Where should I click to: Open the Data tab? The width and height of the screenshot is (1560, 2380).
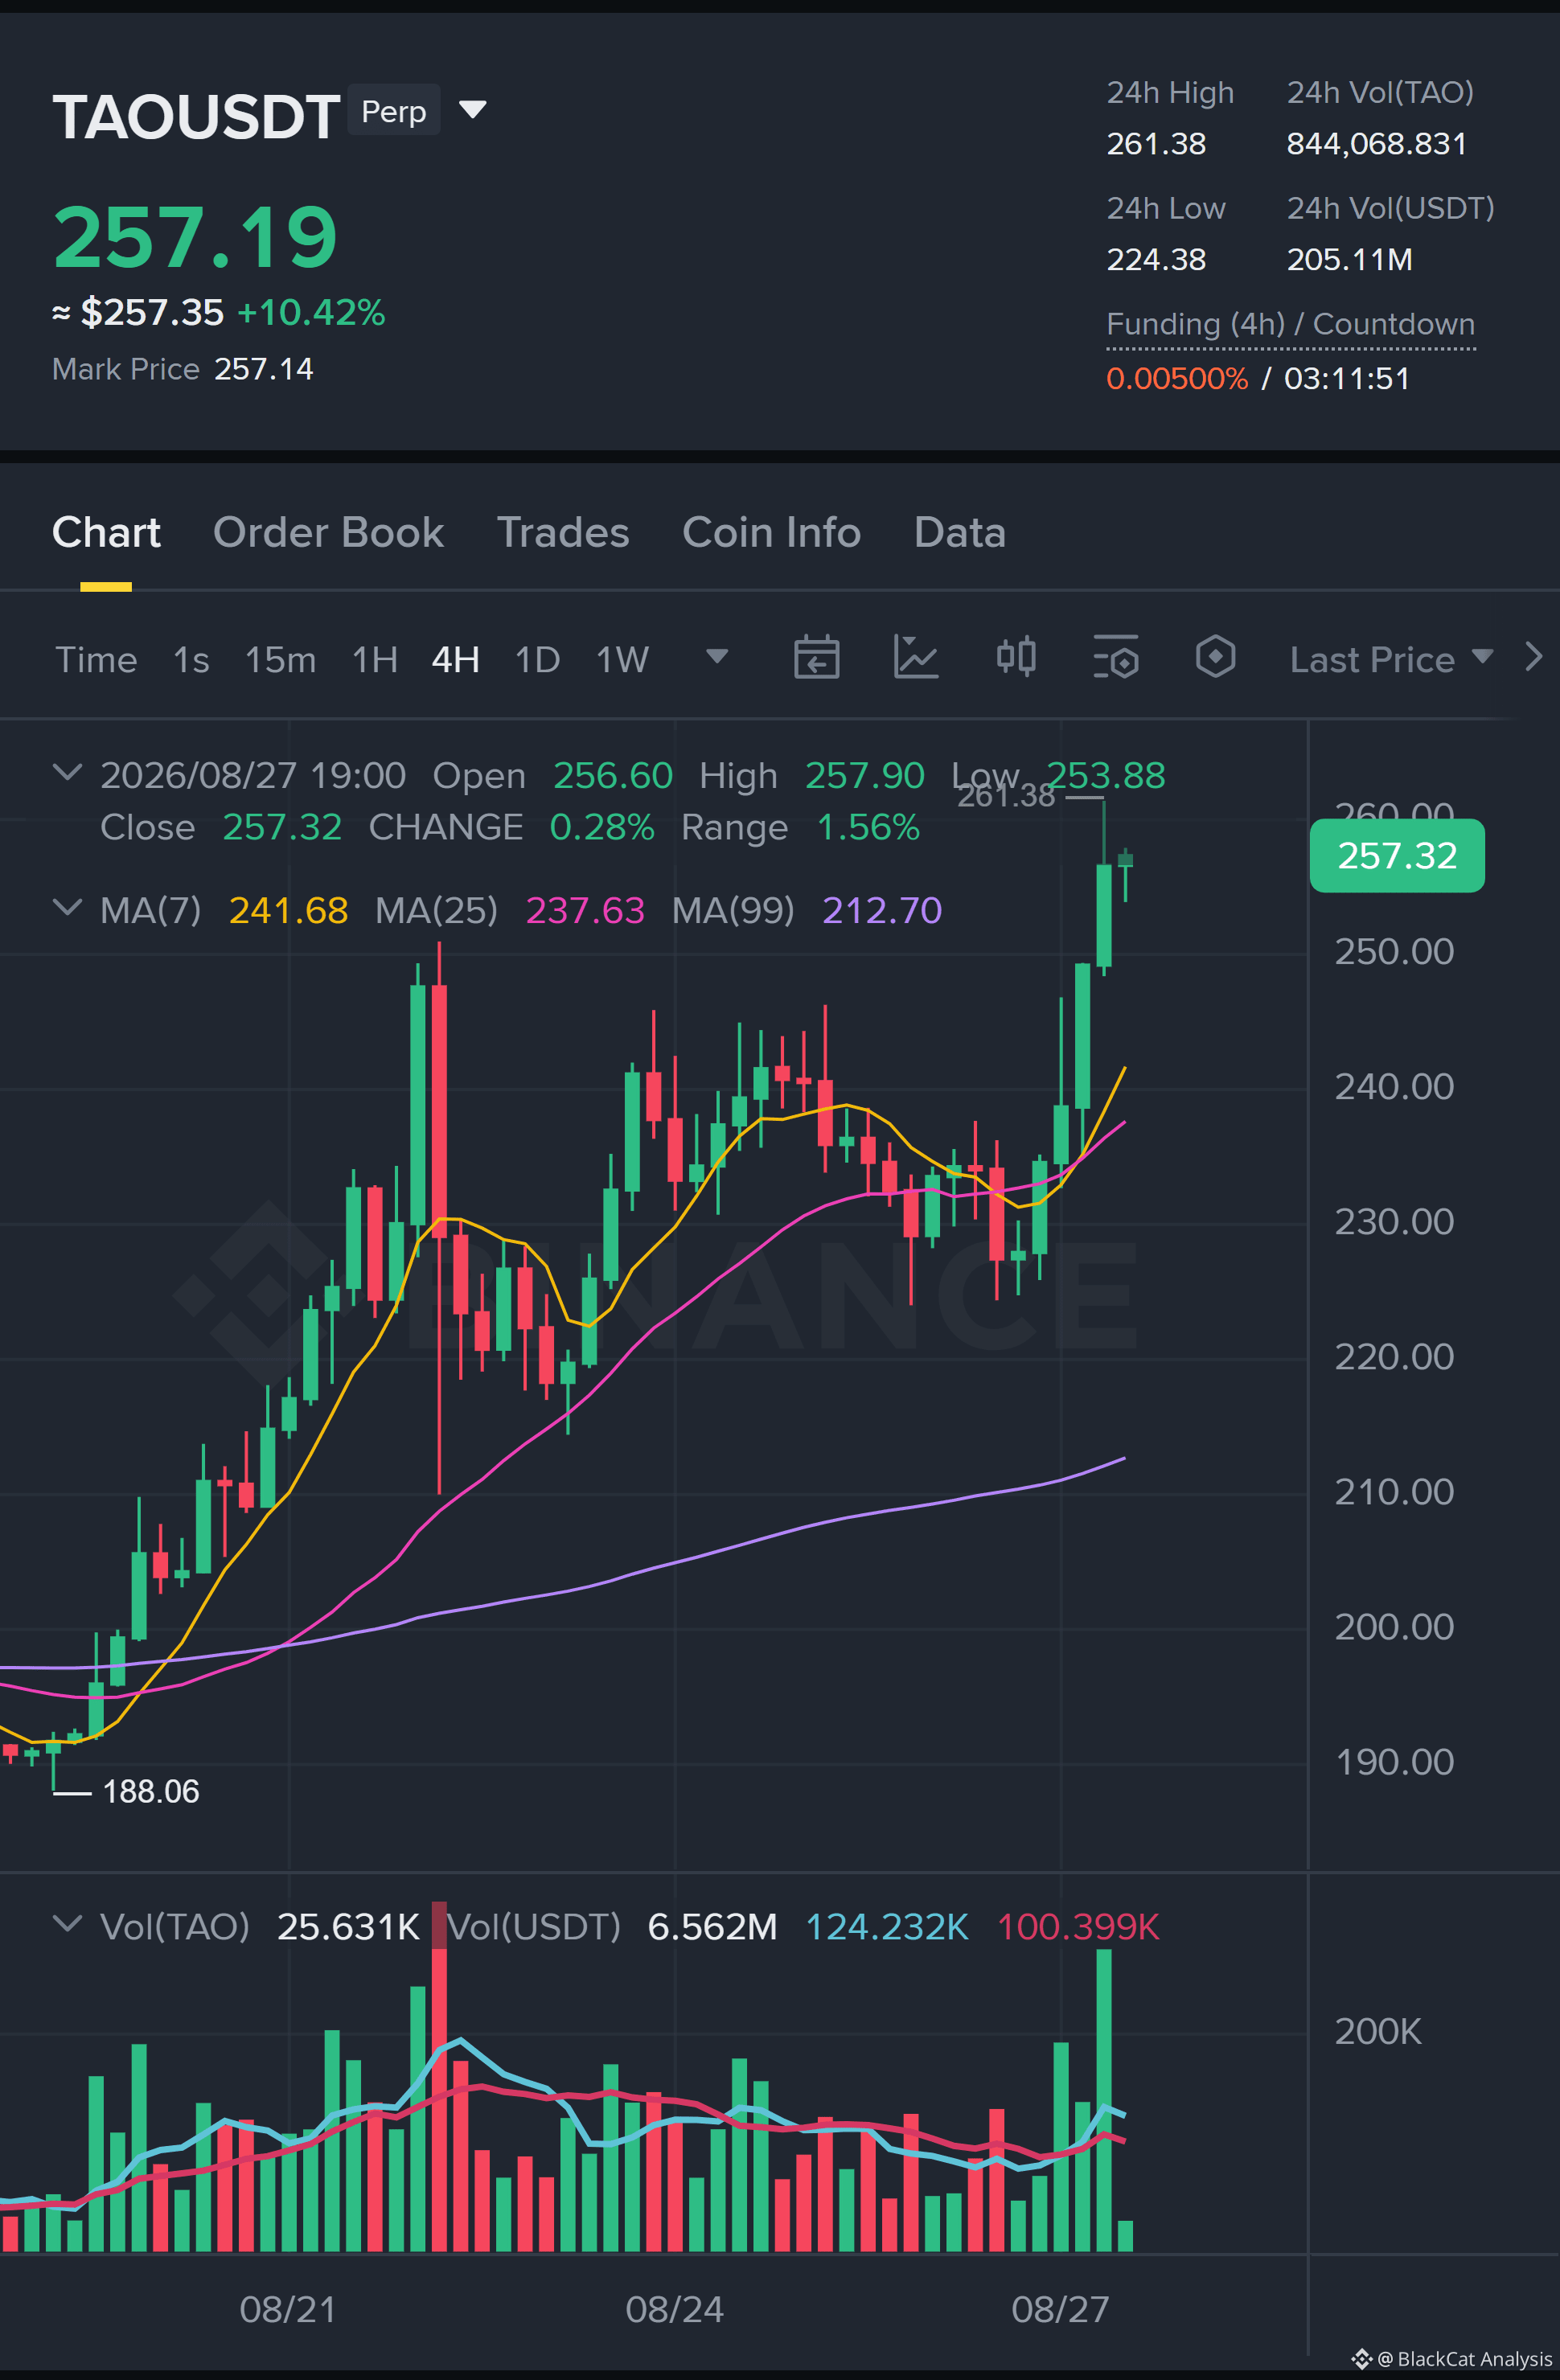[x=959, y=533]
